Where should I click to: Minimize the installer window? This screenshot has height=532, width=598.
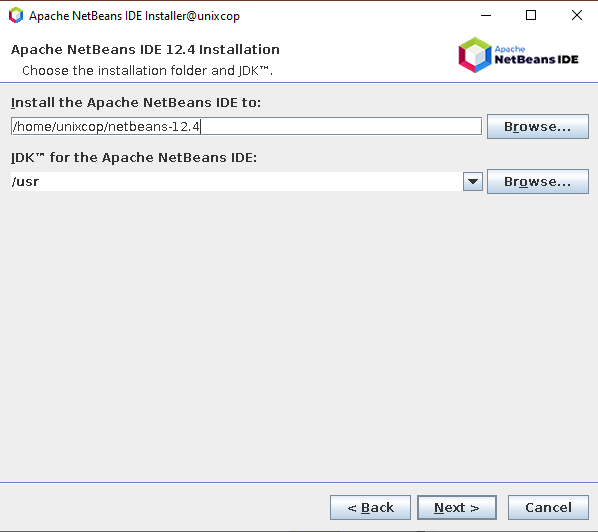486,15
